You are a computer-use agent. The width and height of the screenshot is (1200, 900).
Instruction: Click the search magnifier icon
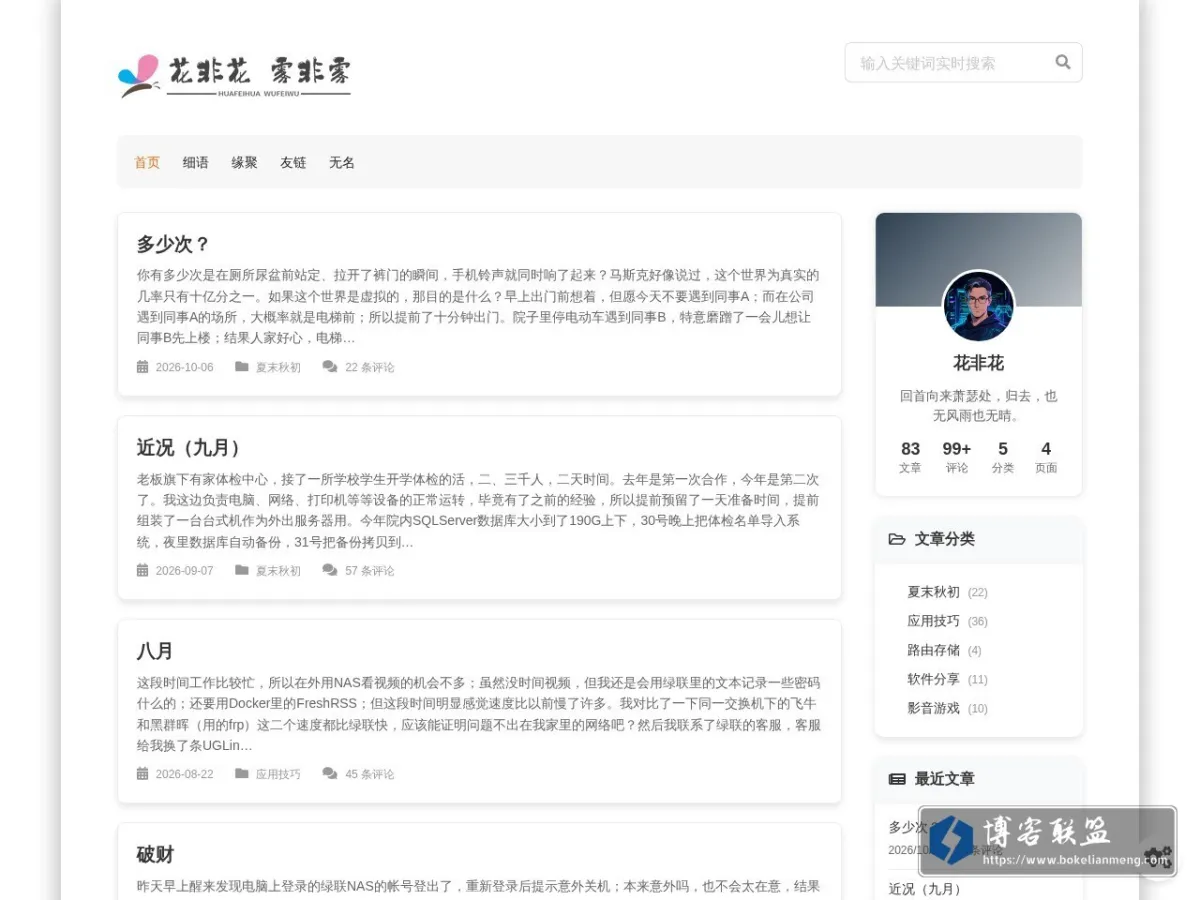(x=1063, y=62)
